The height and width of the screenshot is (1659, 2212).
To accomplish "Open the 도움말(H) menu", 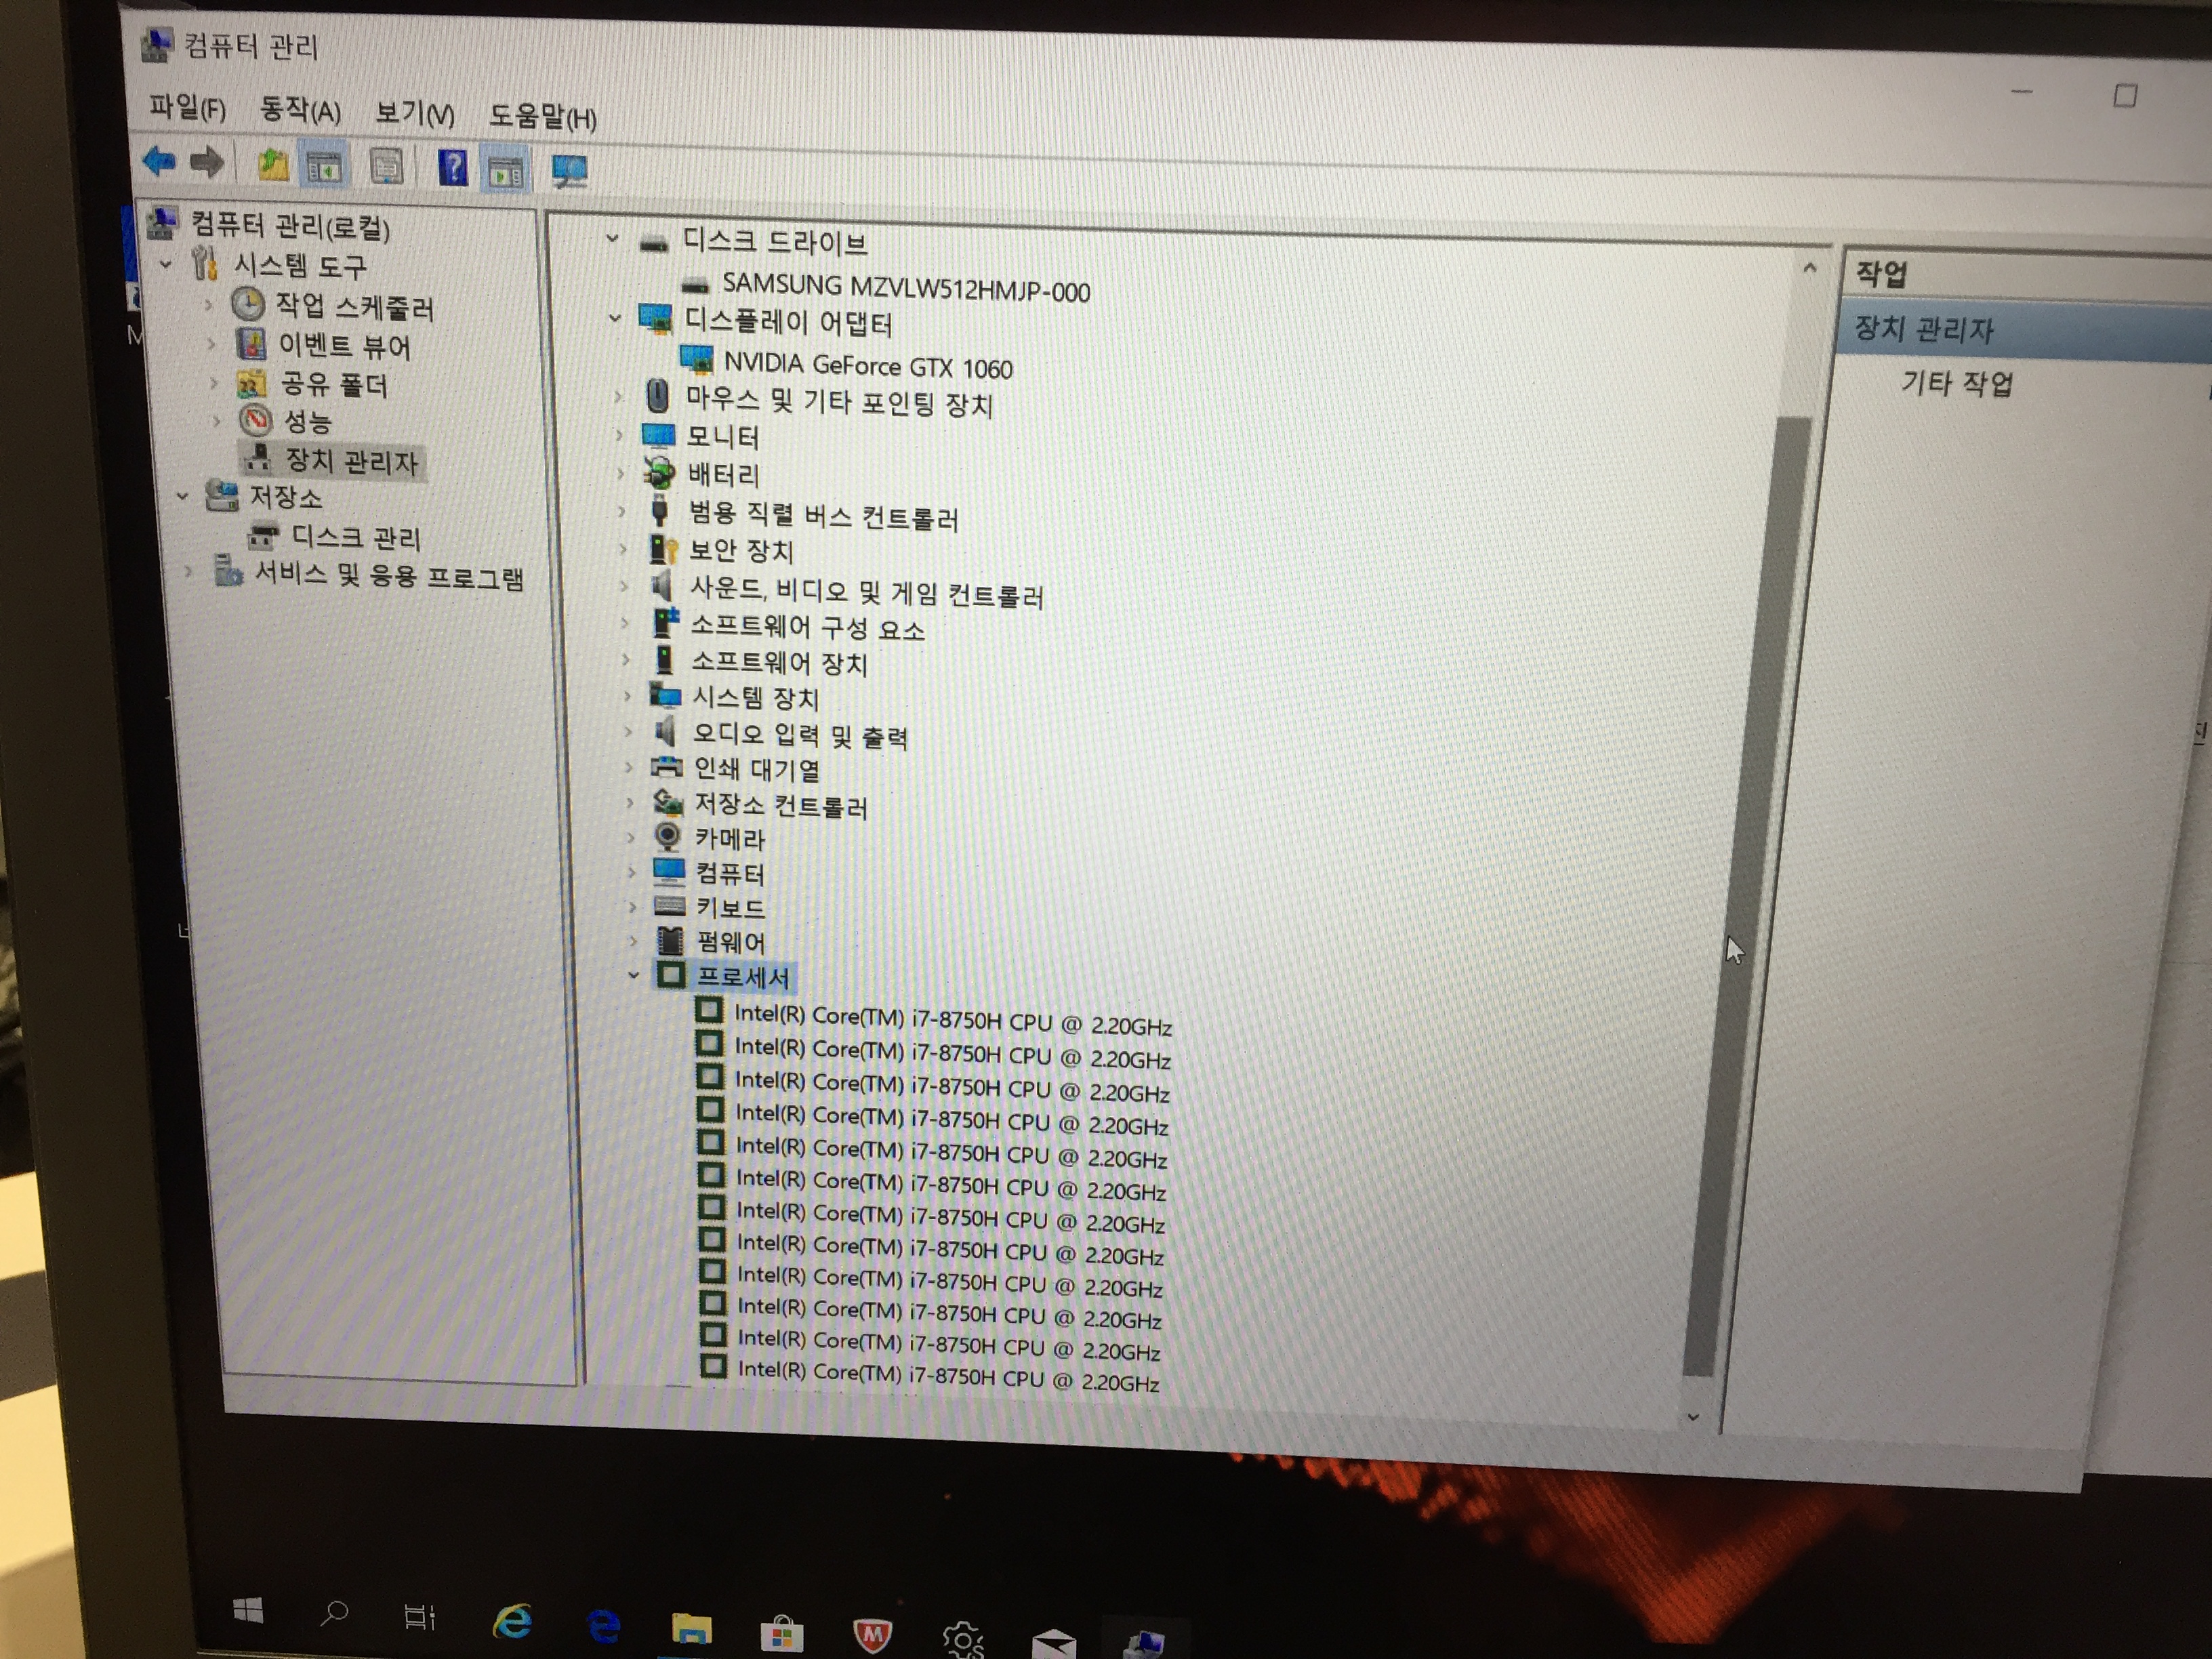I will 542,117.
